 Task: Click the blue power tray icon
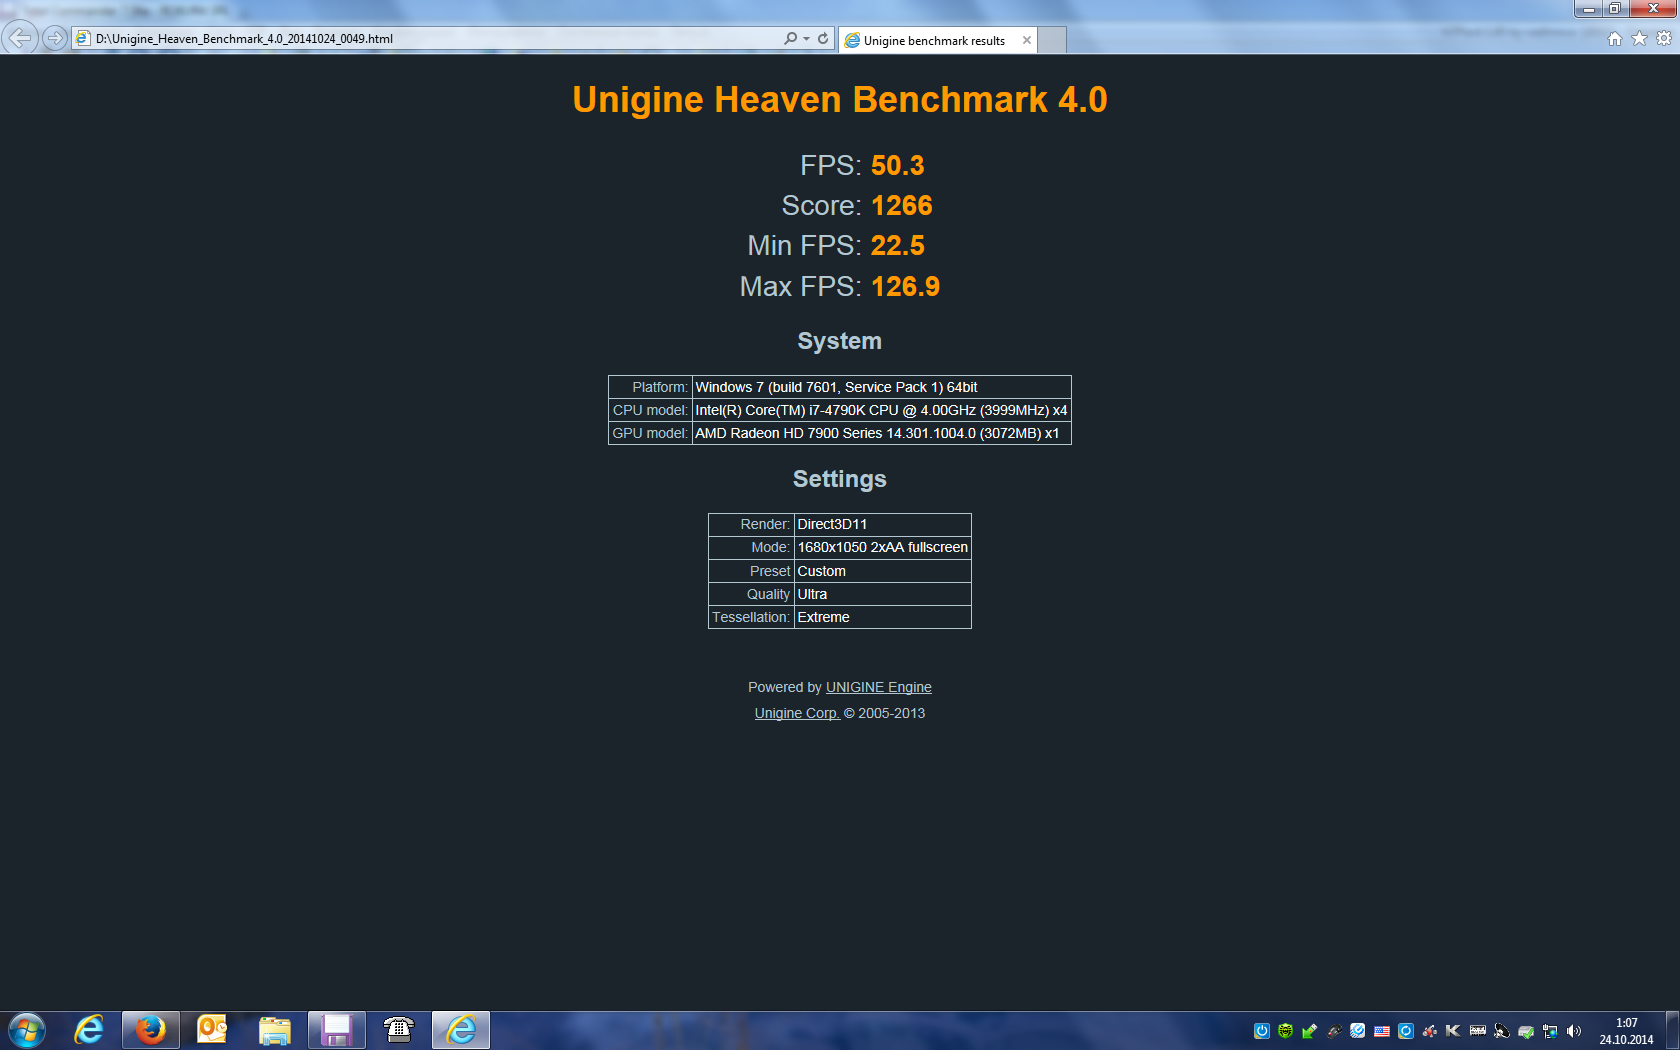point(1262,1031)
